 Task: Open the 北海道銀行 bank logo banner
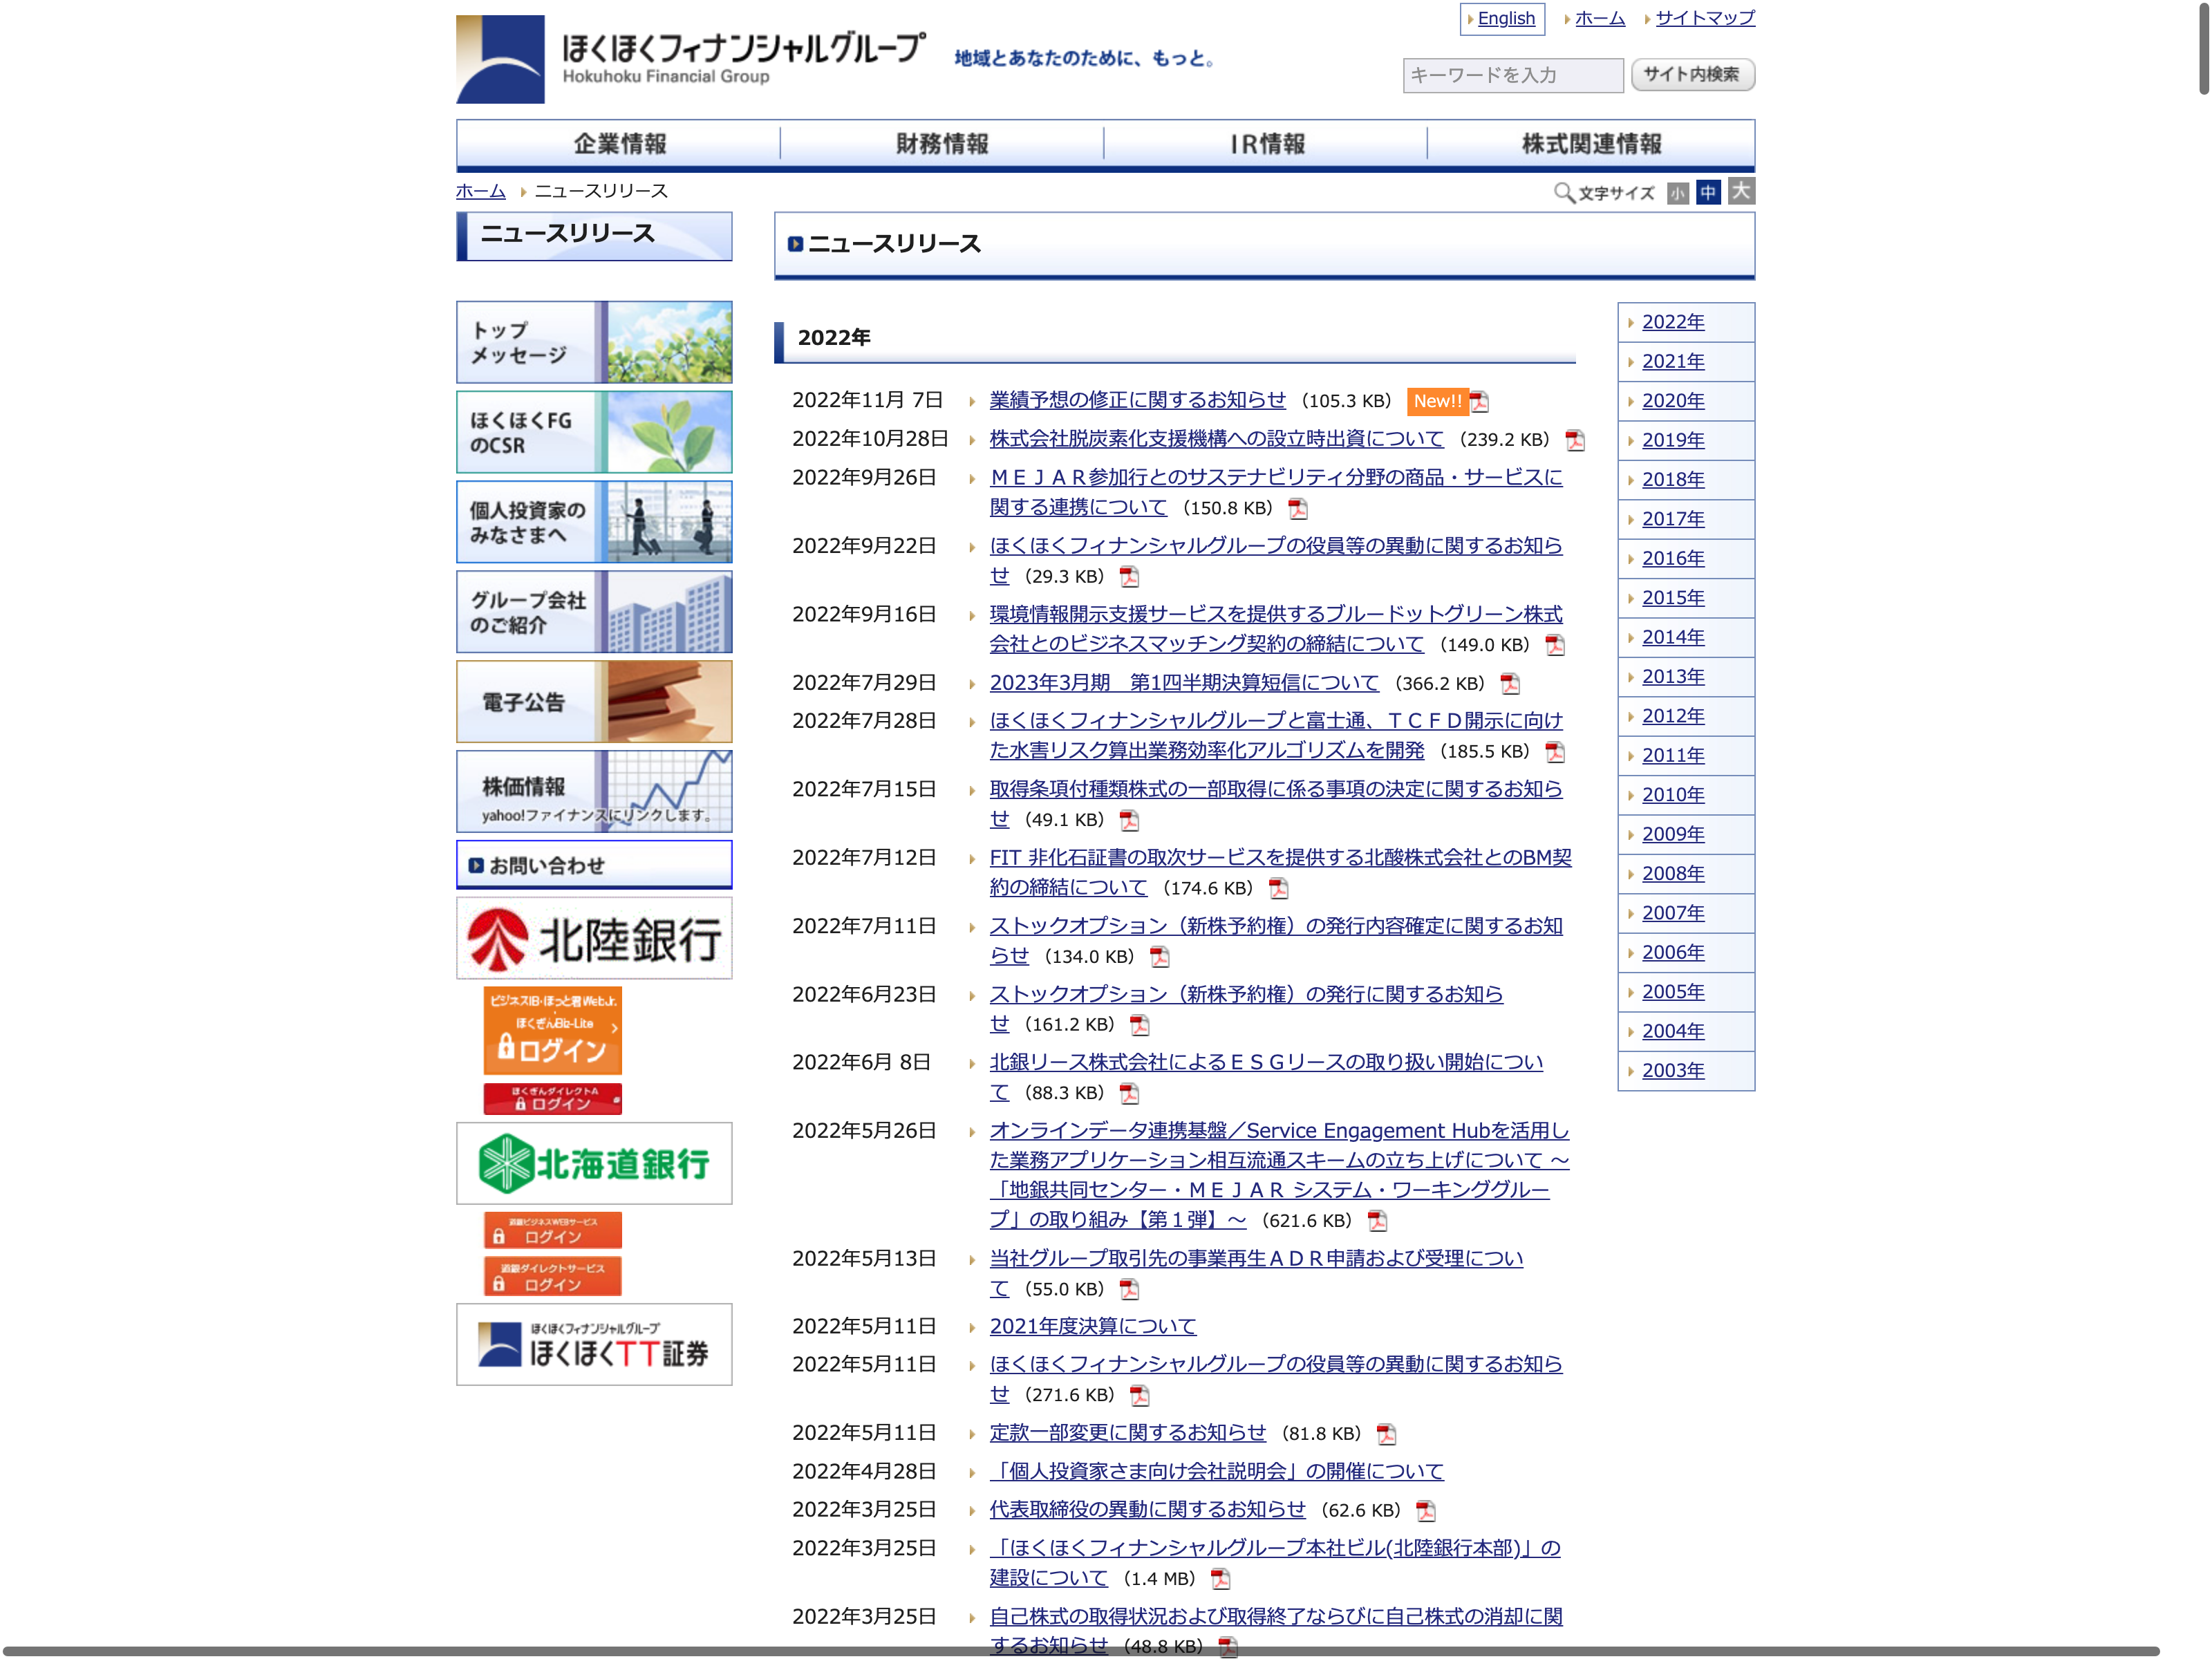(x=594, y=1163)
